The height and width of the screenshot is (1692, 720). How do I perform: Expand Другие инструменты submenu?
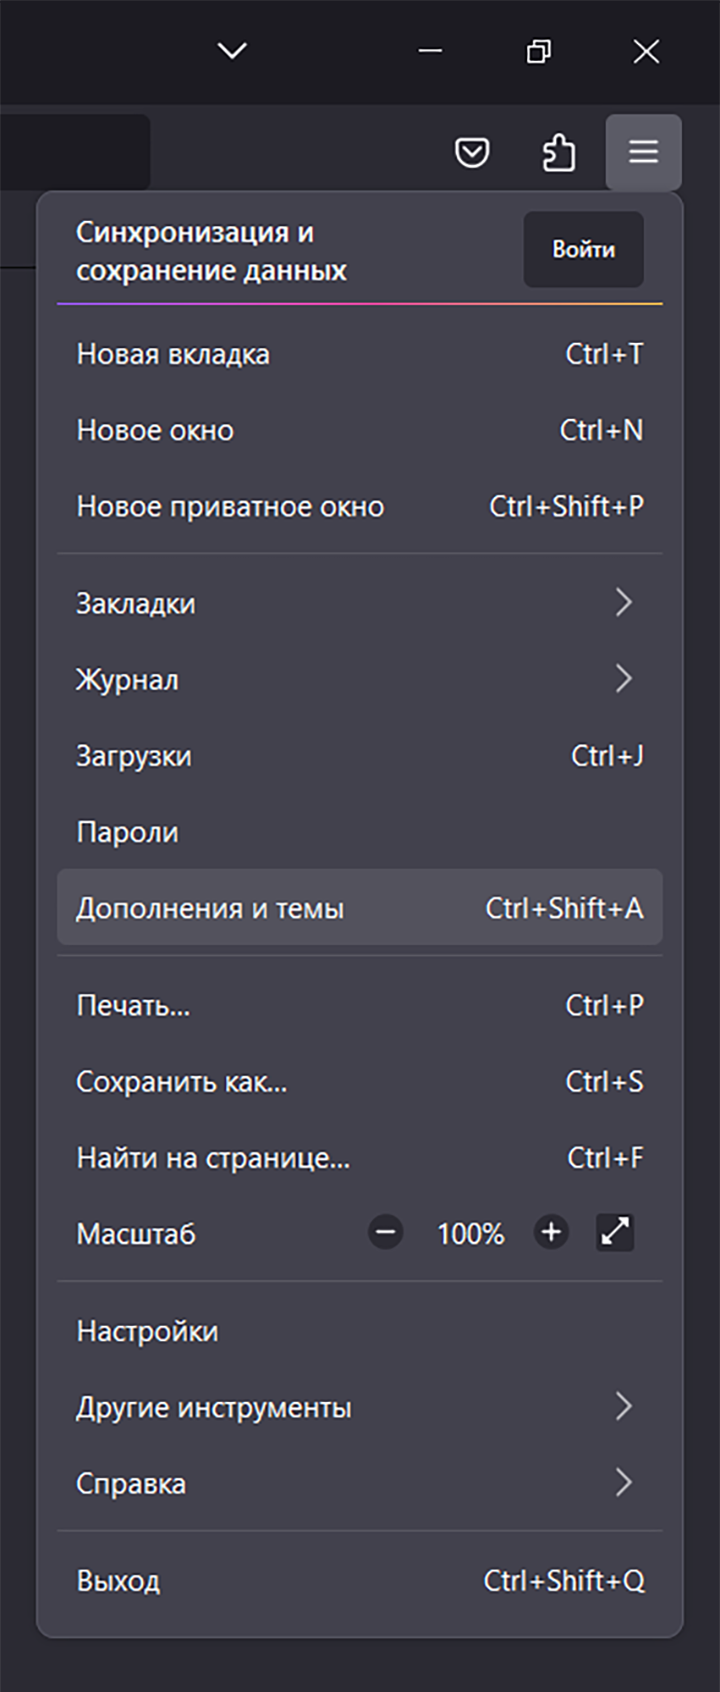click(x=360, y=1407)
